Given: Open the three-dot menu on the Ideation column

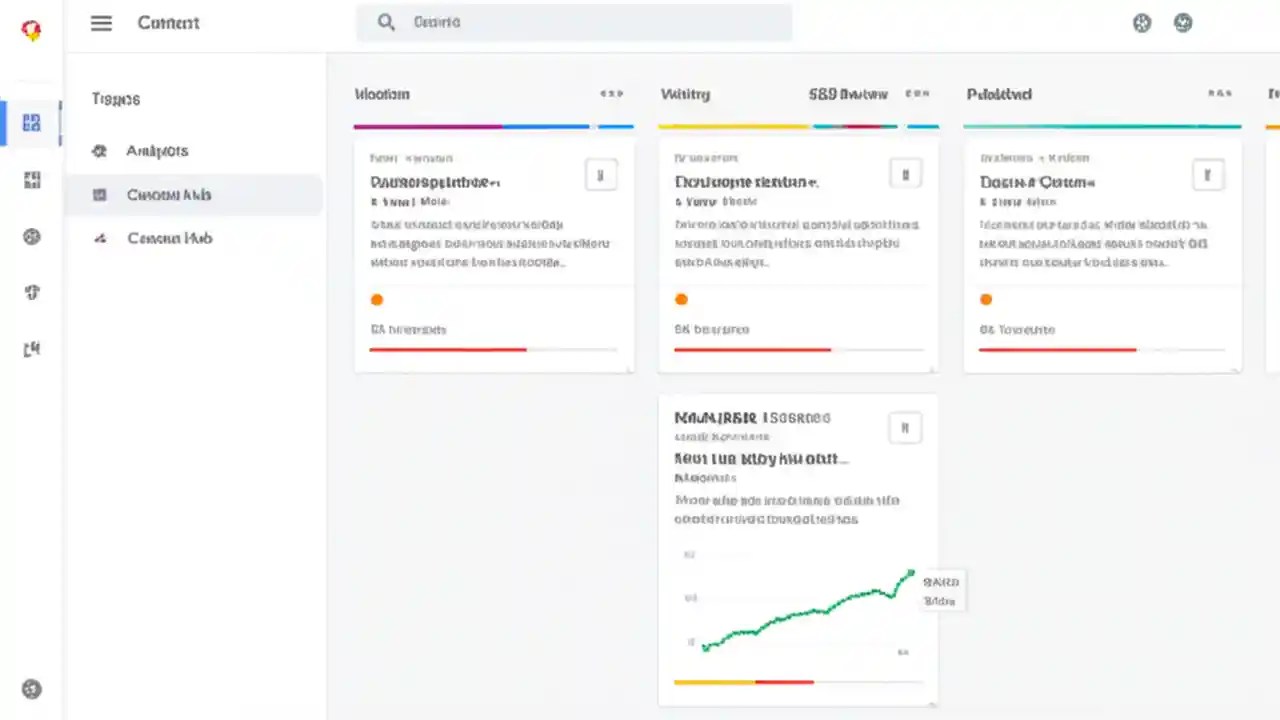Looking at the screenshot, I should pos(611,93).
